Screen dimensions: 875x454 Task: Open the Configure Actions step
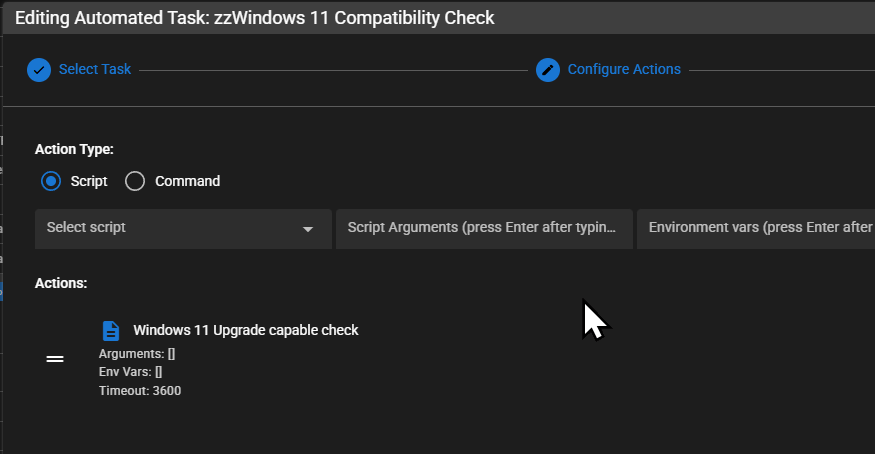pos(624,69)
